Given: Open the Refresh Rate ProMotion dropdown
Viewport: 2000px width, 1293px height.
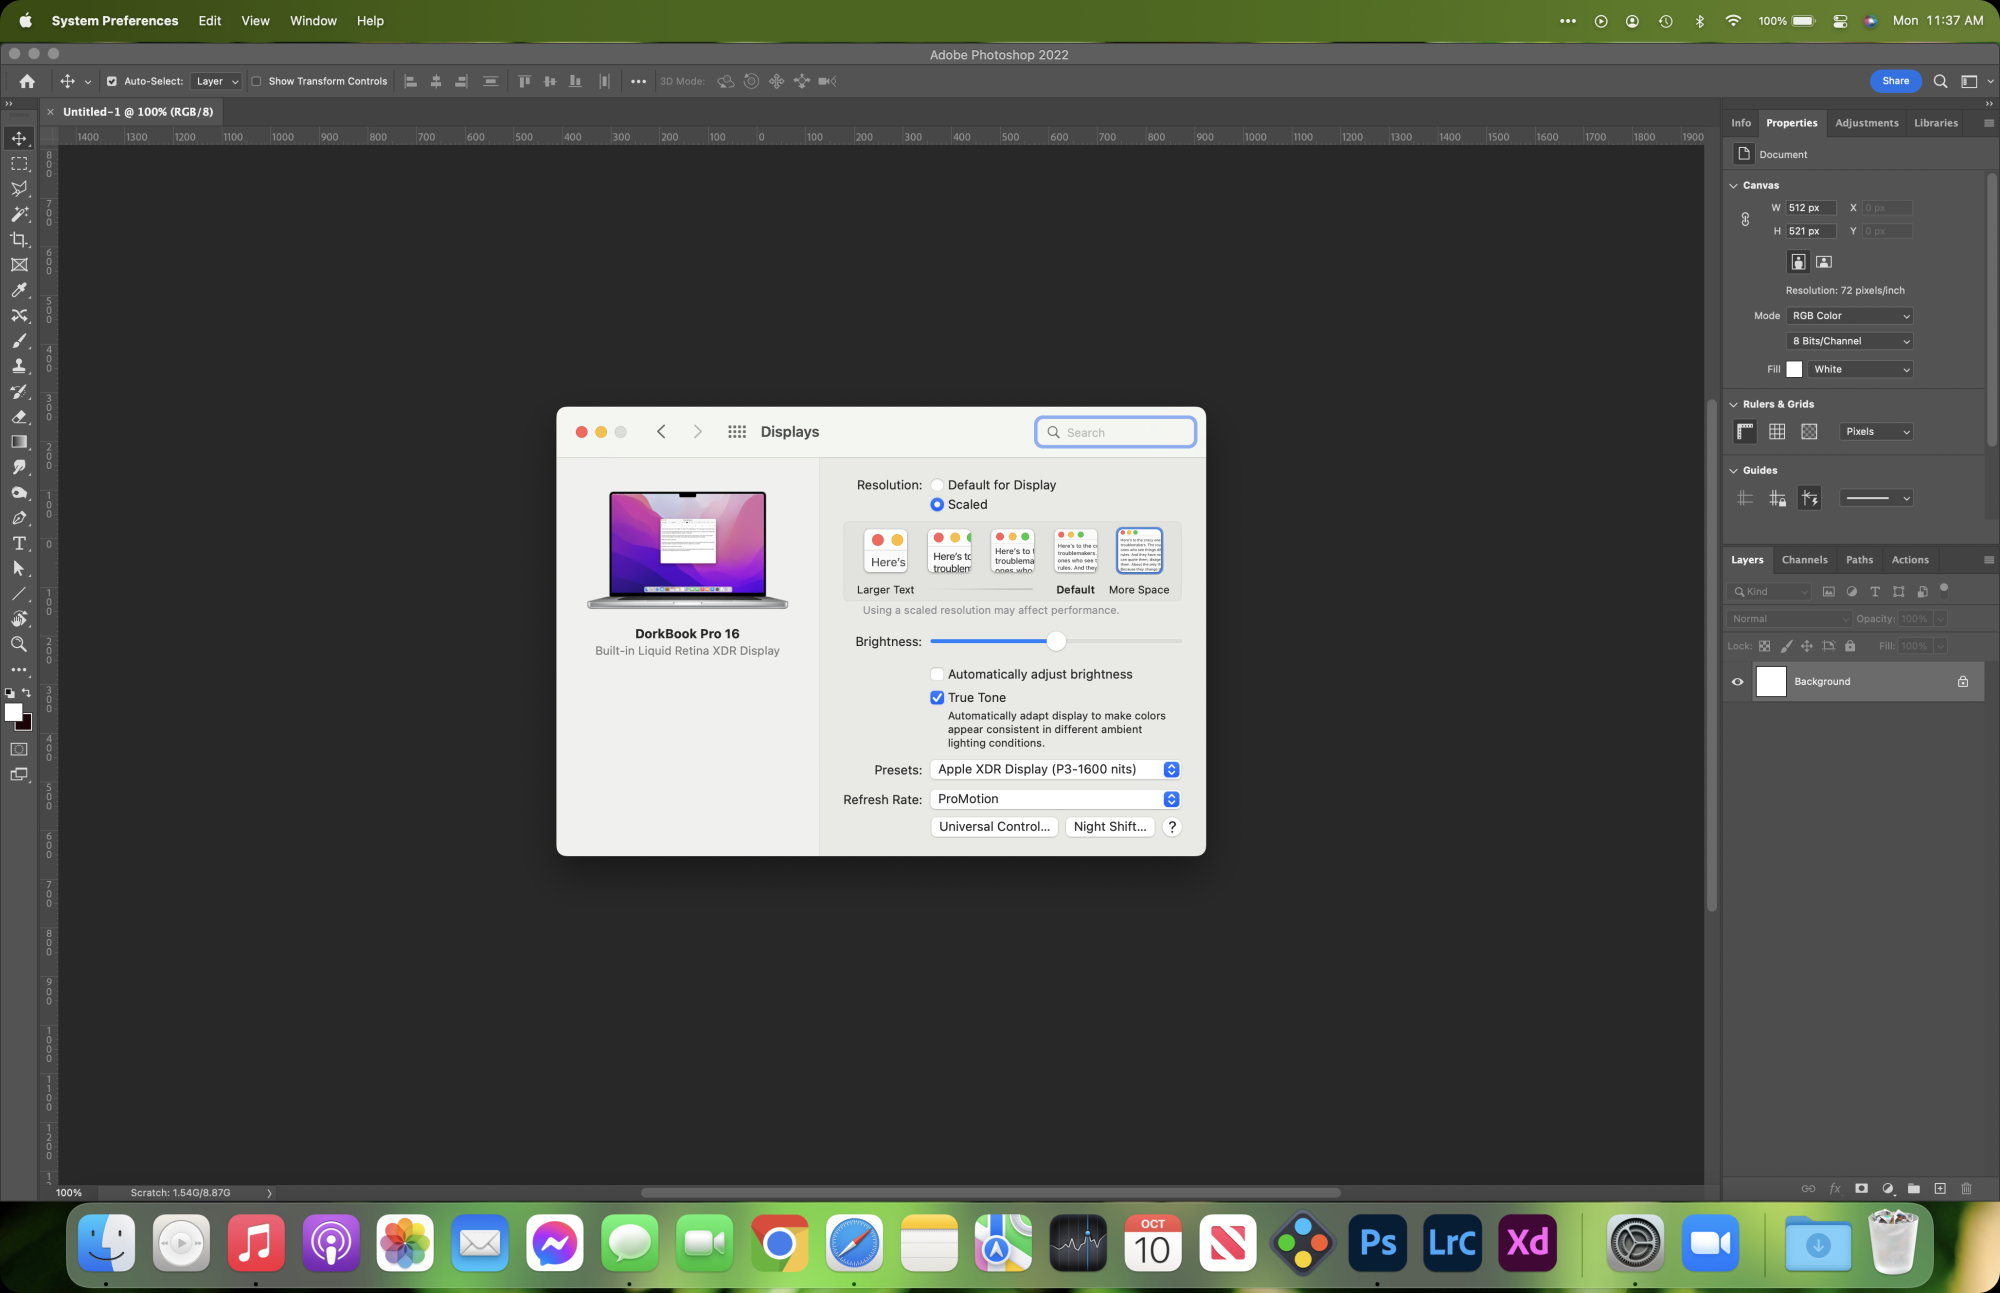Looking at the screenshot, I should (x=1055, y=799).
